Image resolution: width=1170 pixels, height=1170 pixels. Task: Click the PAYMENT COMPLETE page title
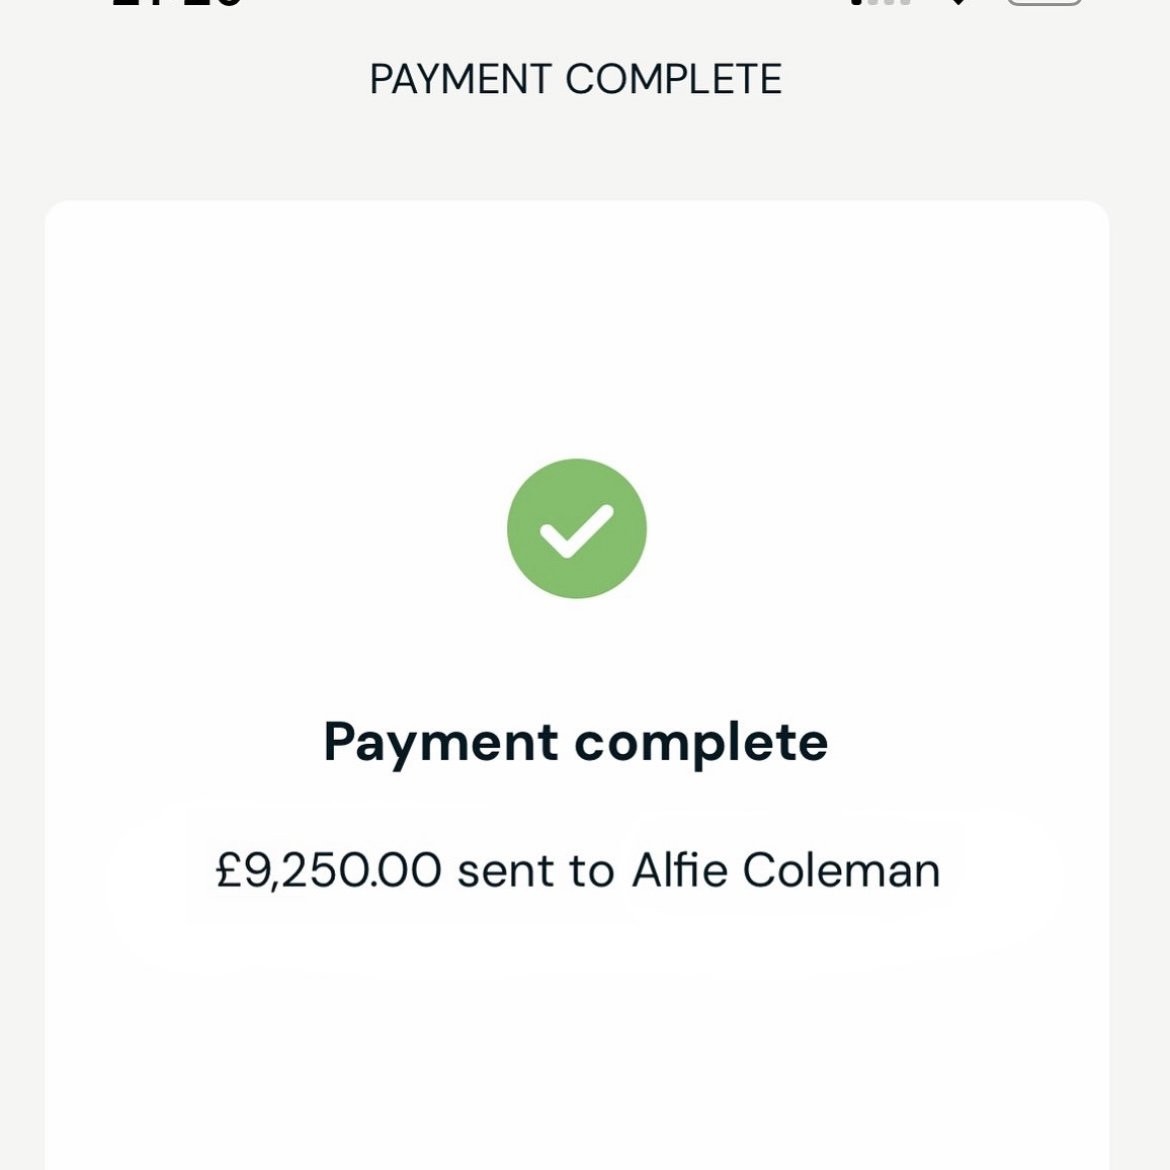pos(575,80)
